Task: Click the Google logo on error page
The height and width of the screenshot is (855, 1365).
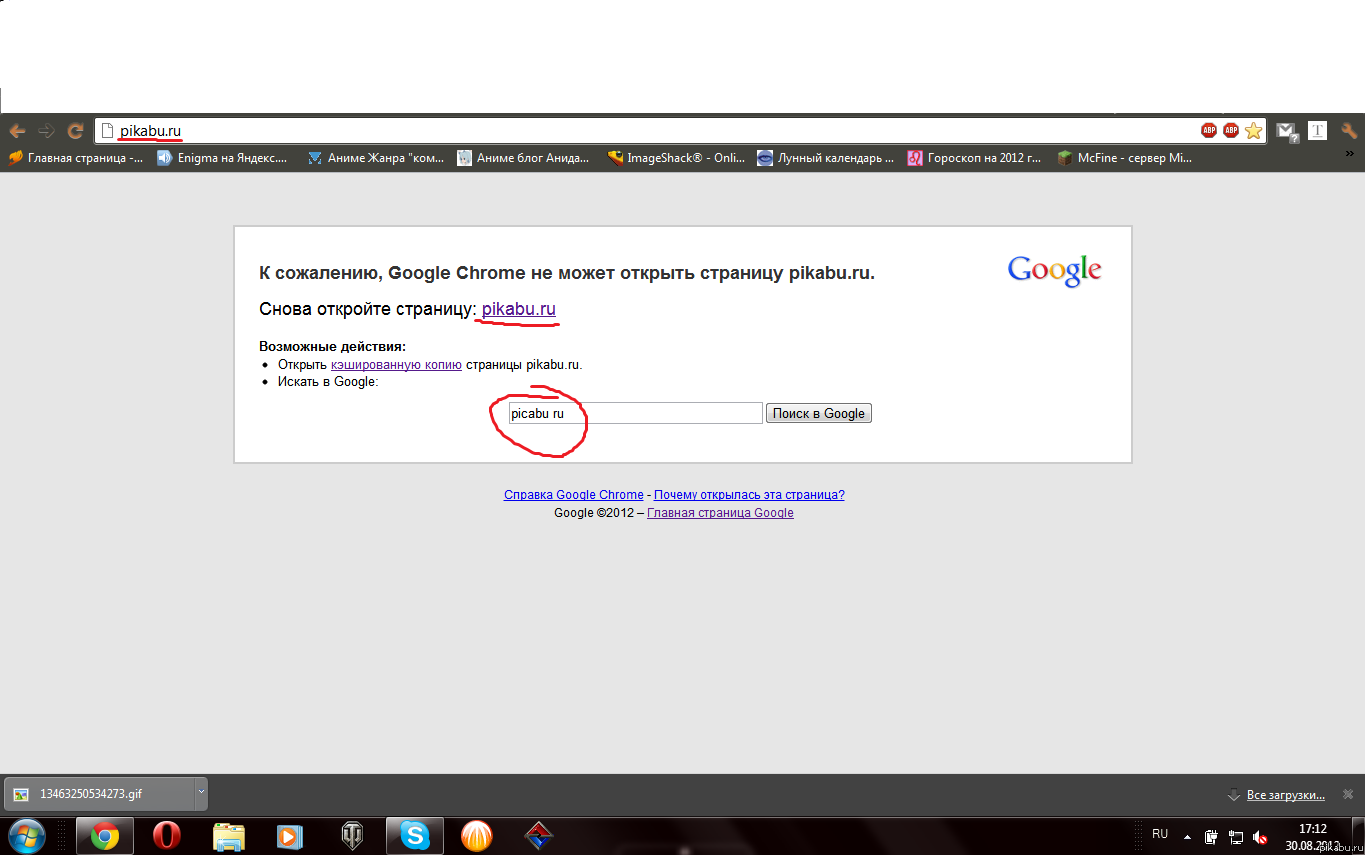Action: [x=1054, y=271]
